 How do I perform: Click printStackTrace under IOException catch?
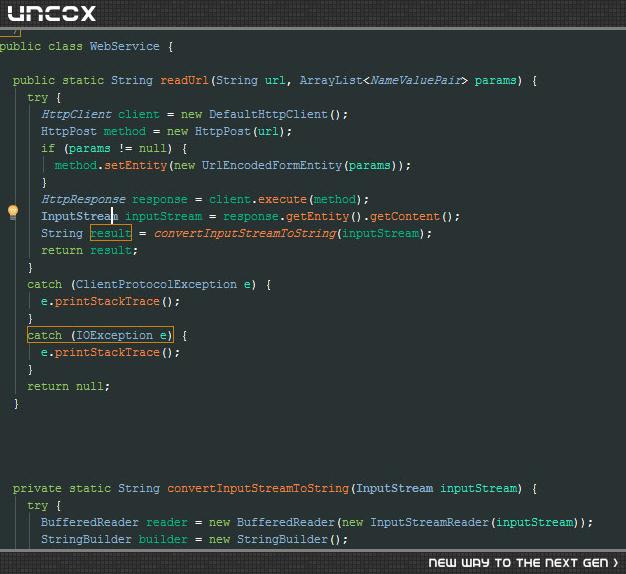pos(107,352)
